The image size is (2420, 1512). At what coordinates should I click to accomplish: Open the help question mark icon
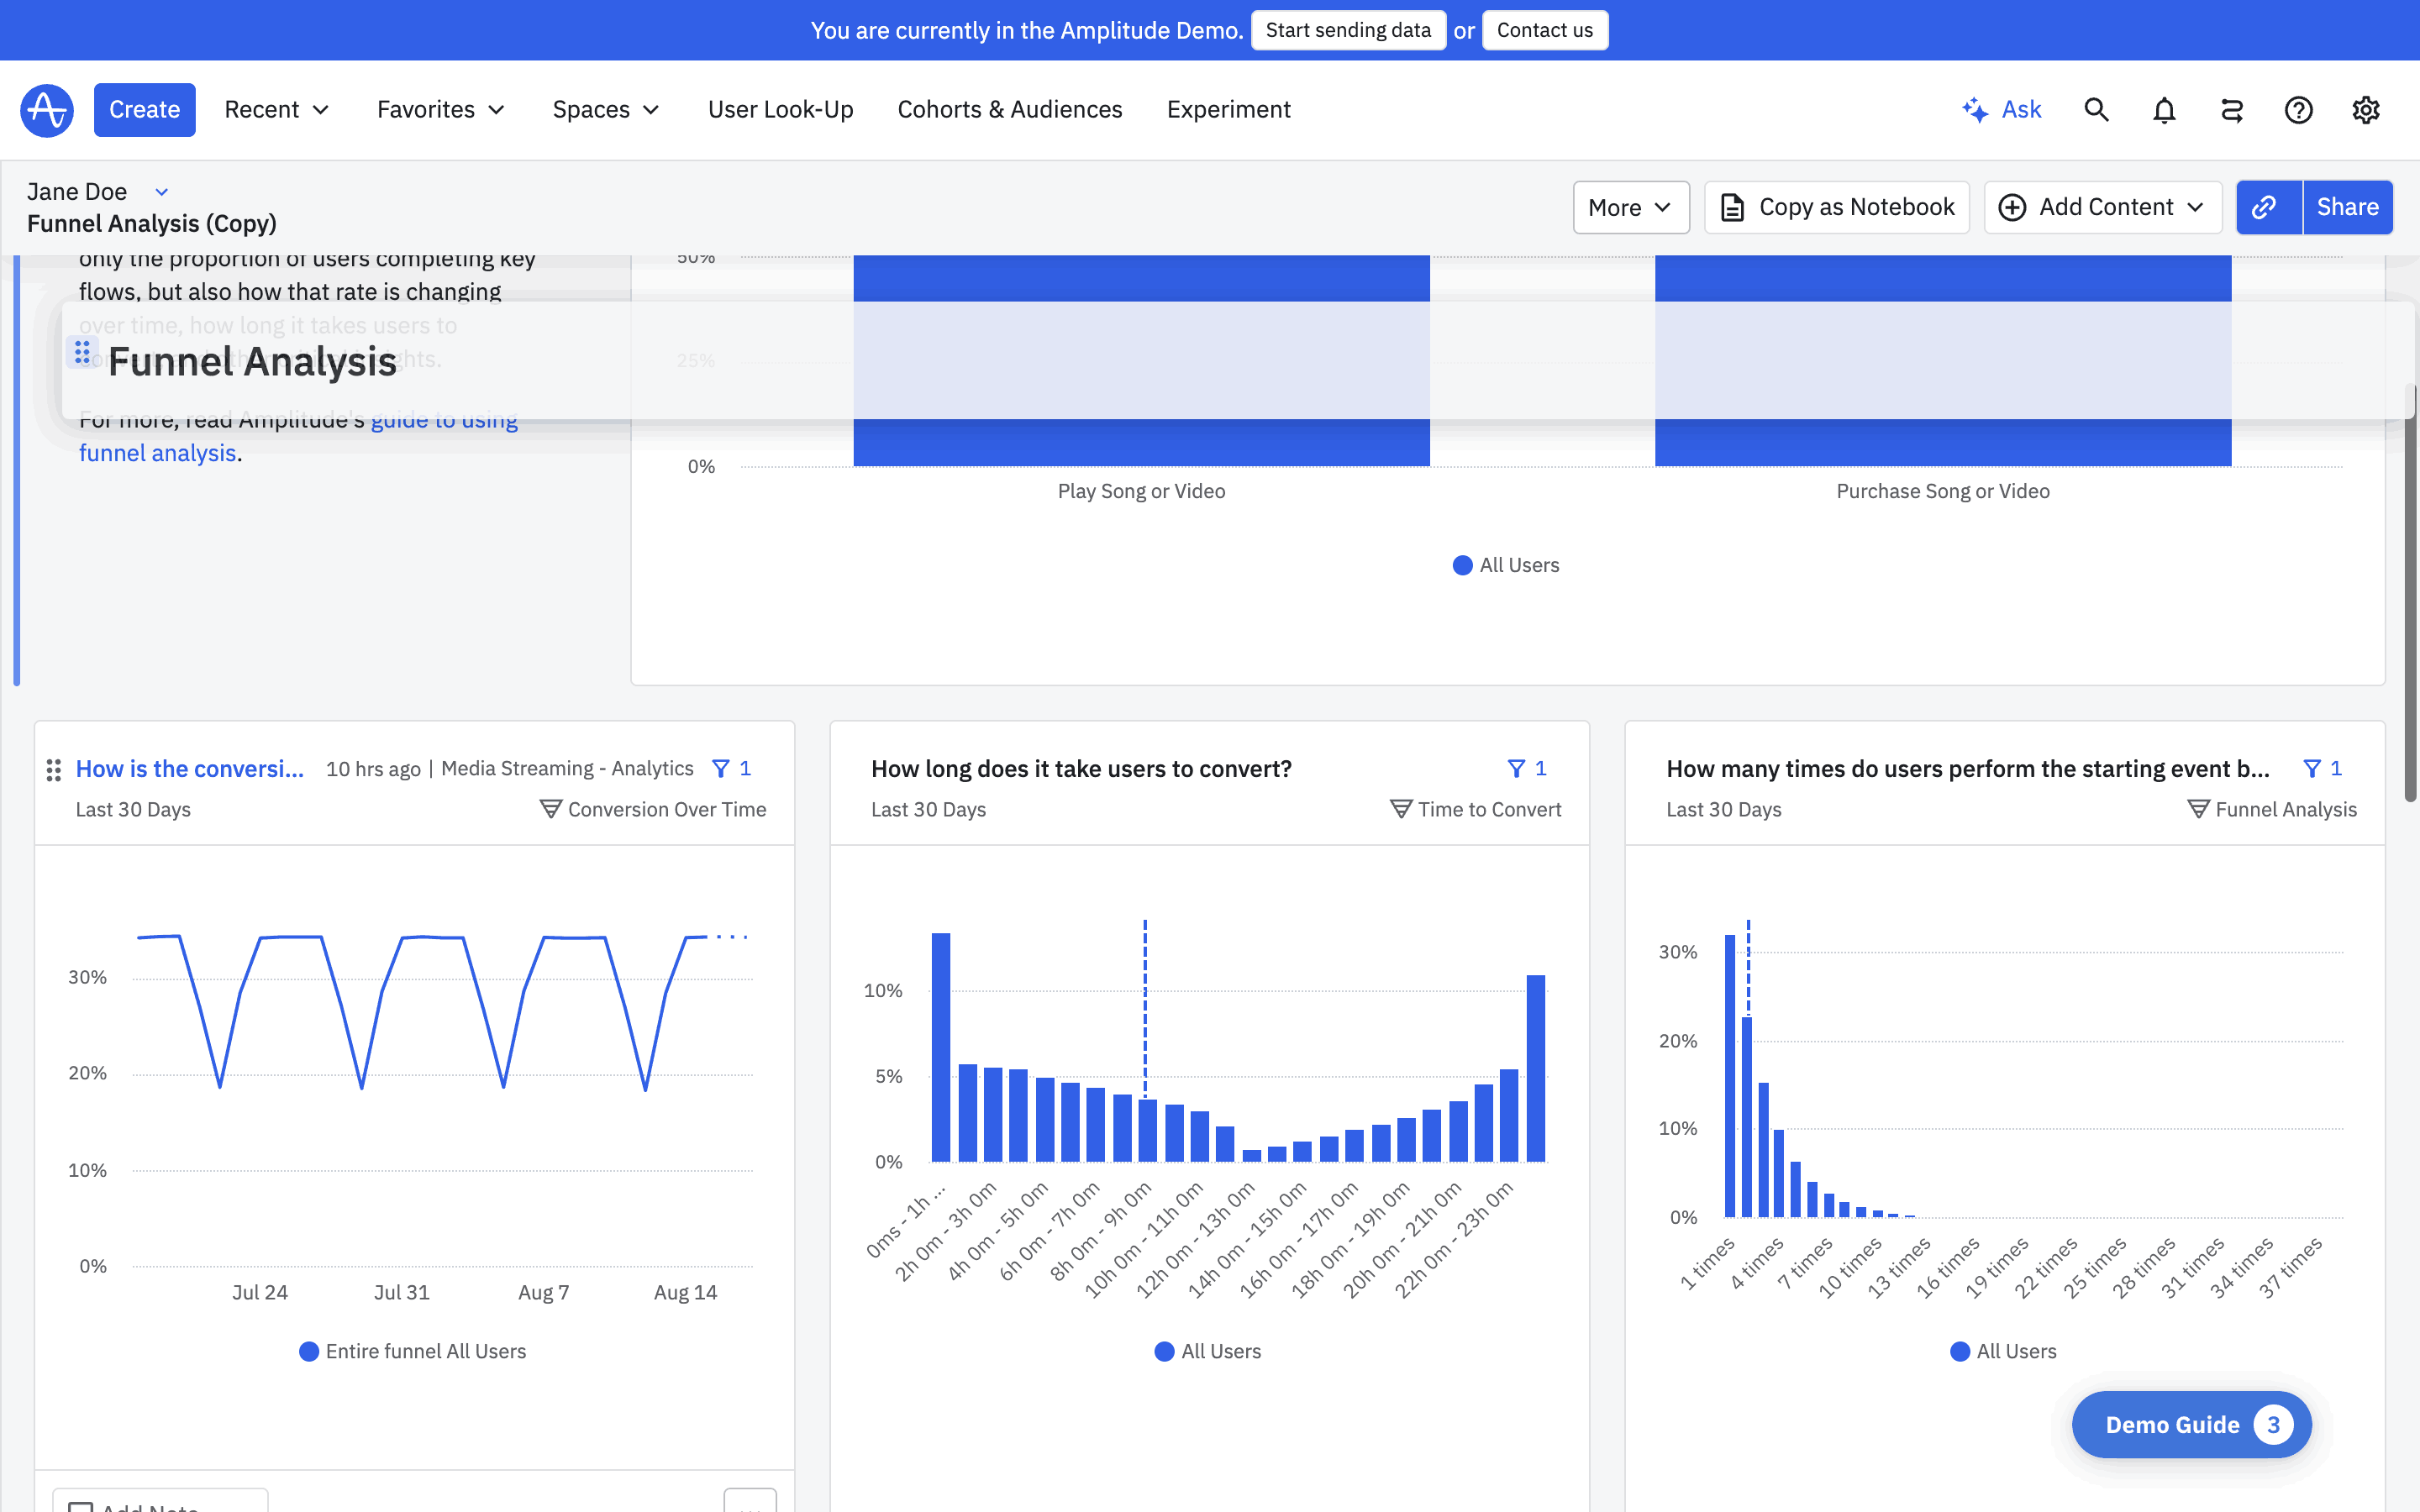click(x=2298, y=110)
